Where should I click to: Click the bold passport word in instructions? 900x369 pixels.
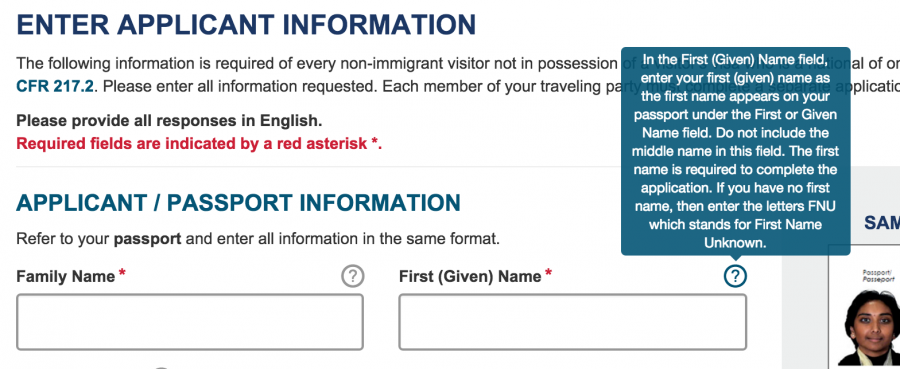[148, 239]
